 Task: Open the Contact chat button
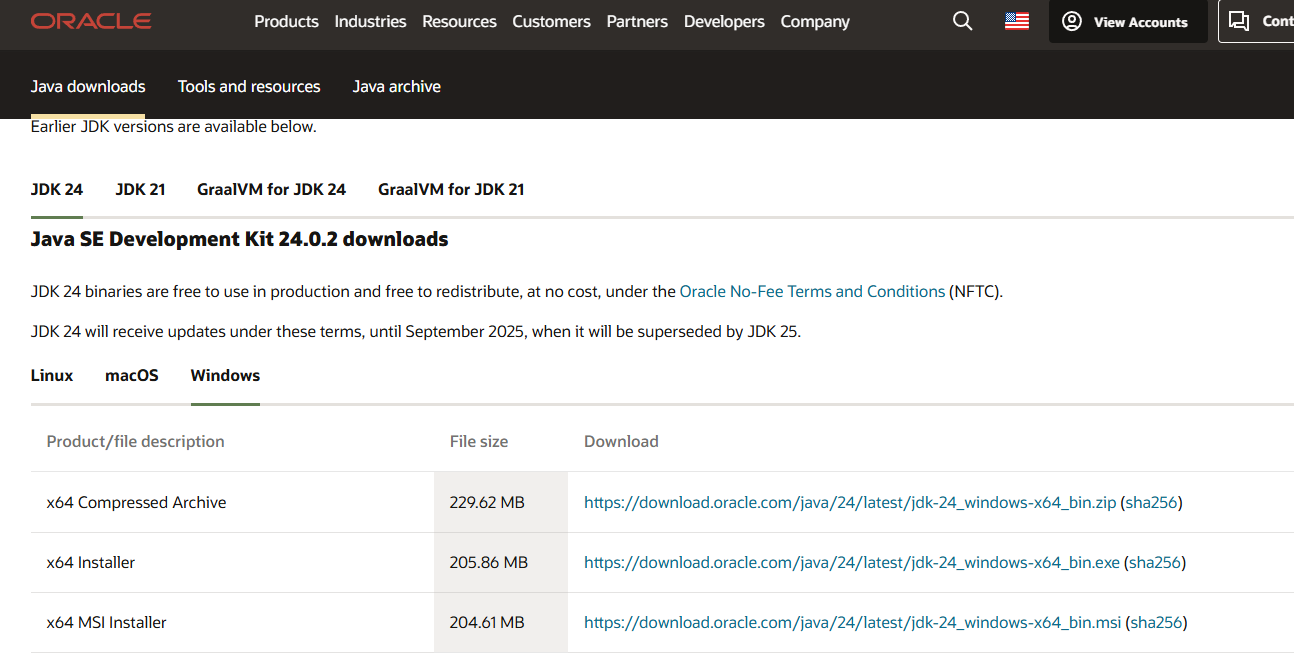[1258, 22]
